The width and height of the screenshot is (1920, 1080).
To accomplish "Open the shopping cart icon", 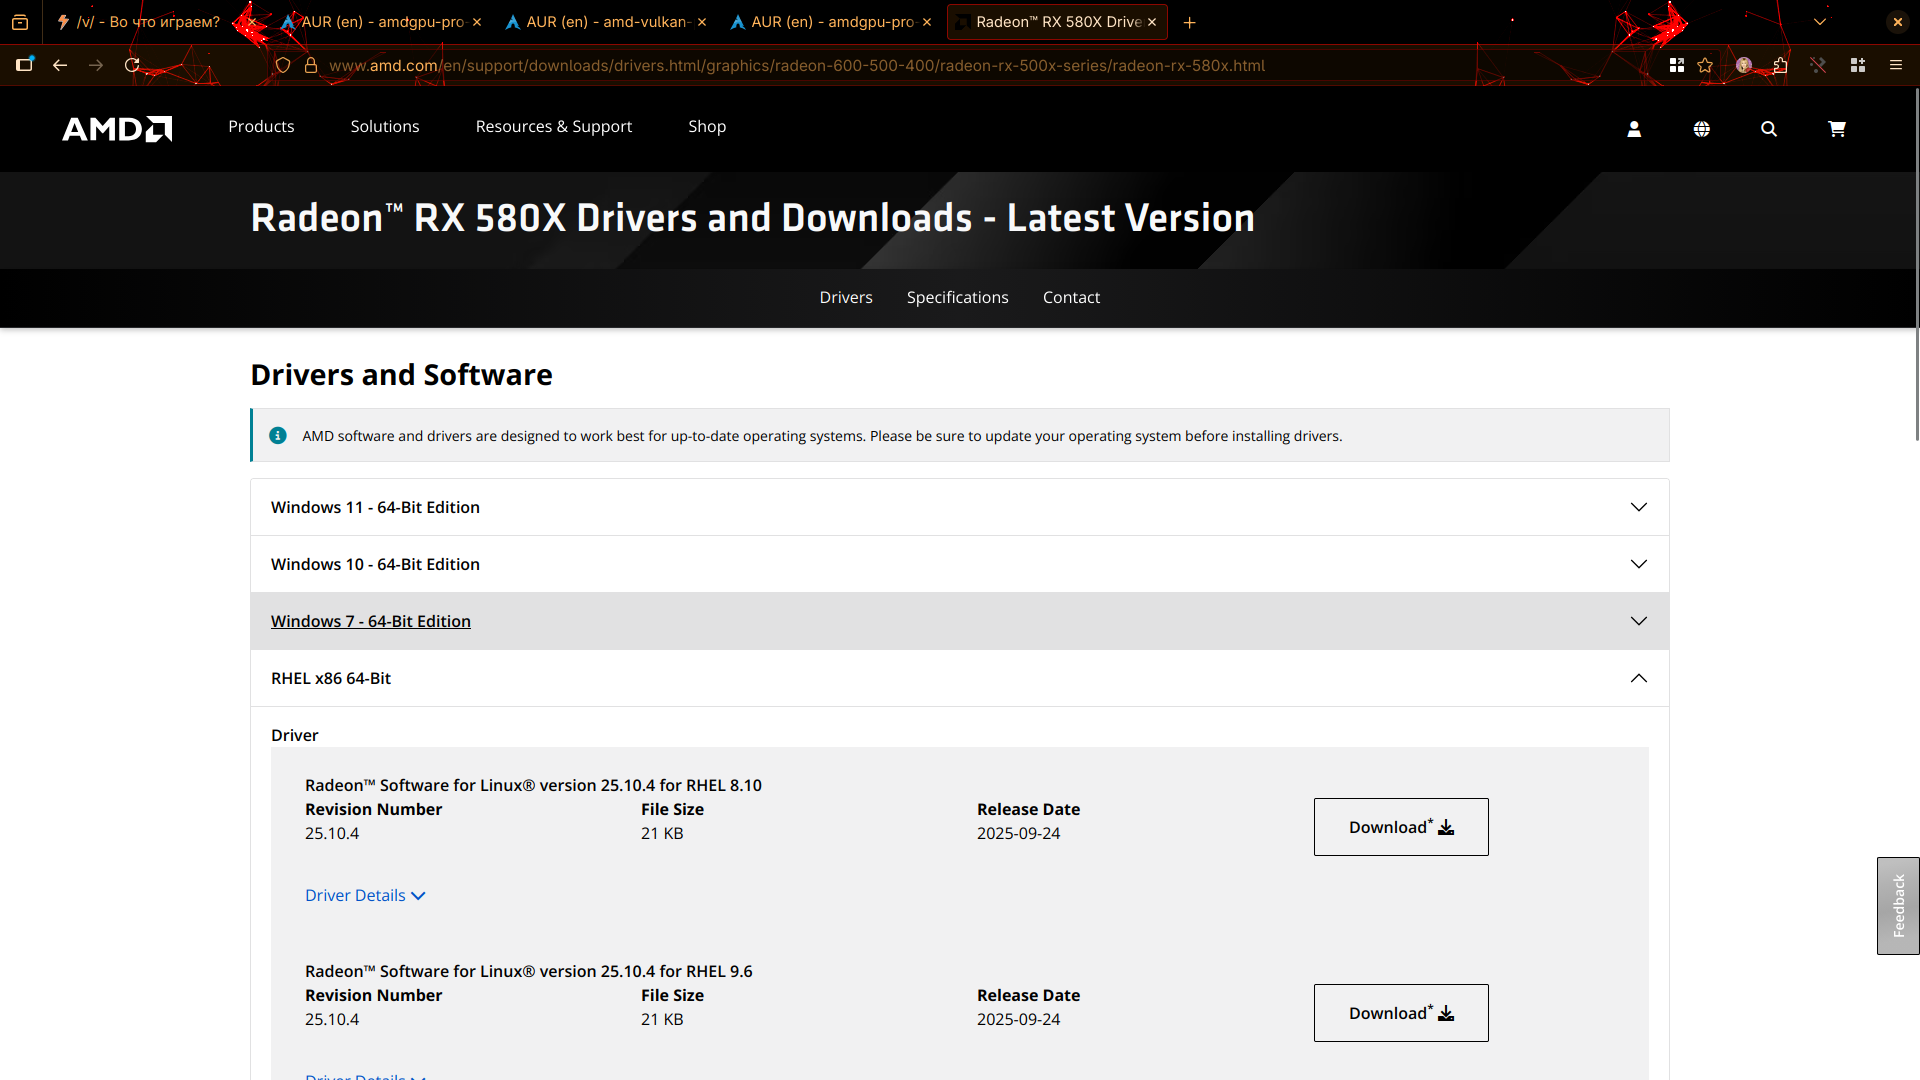I will (1837, 129).
